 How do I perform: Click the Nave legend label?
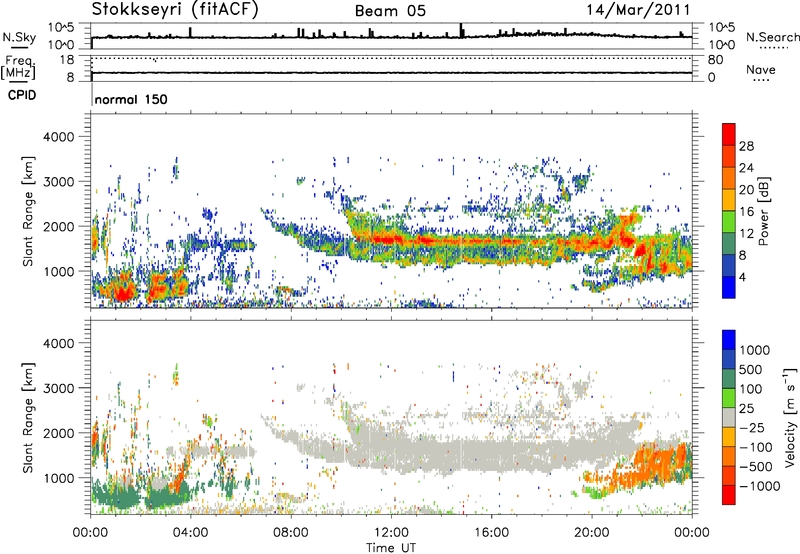[760, 70]
